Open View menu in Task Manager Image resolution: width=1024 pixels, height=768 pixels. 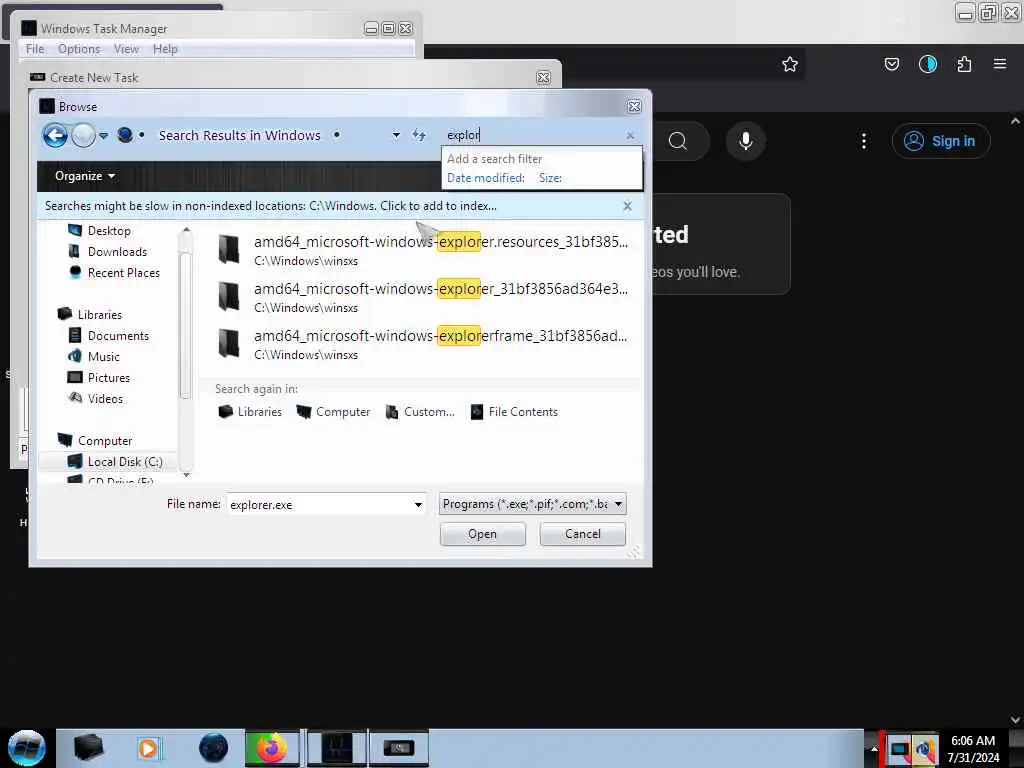pos(126,49)
